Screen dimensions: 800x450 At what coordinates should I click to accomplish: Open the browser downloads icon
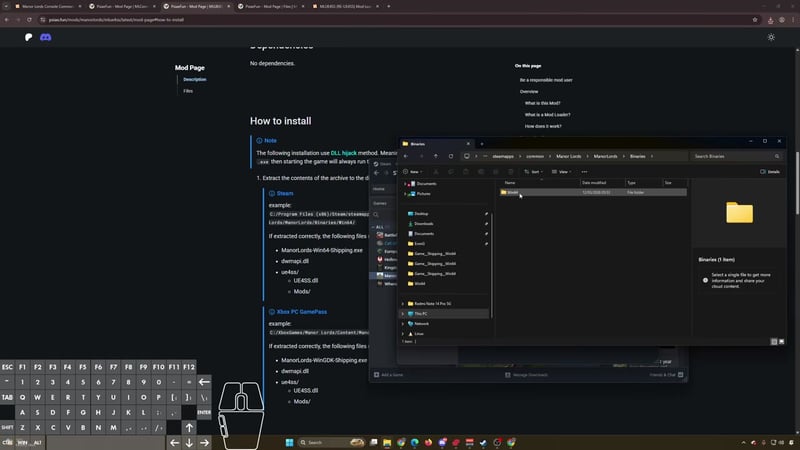click(770, 20)
